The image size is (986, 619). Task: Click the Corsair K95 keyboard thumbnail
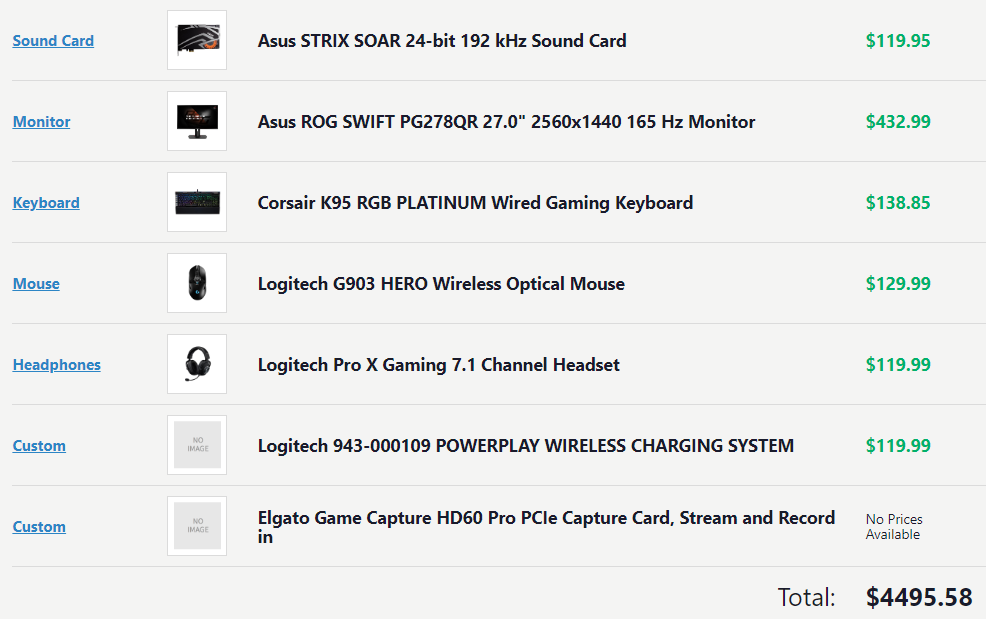(x=197, y=203)
